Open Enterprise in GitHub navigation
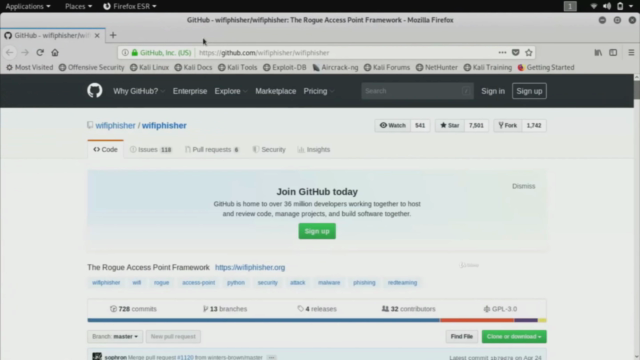640x360 pixels. pyautogui.click(x=190, y=91)
